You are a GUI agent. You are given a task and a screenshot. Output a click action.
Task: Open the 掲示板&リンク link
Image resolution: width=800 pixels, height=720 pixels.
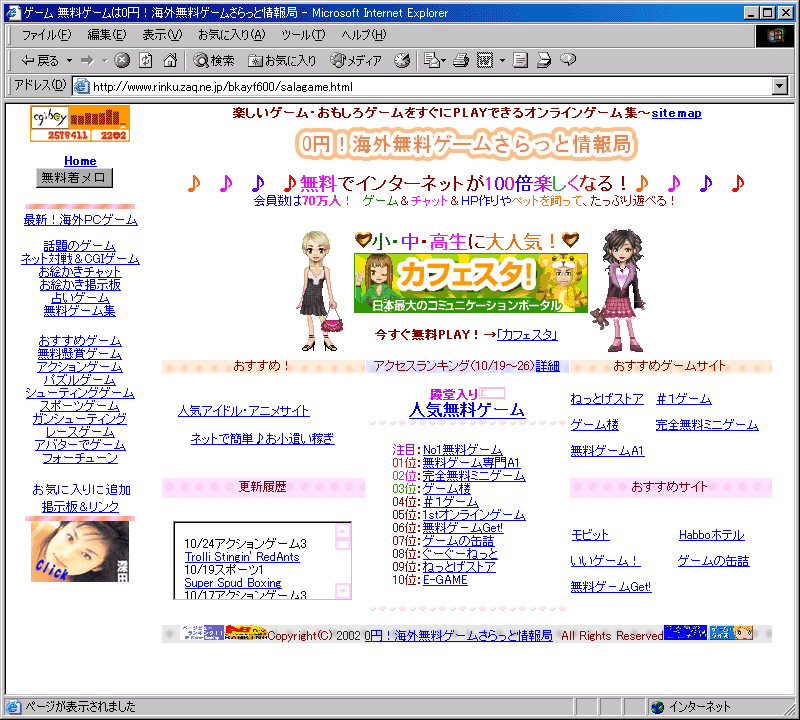tap(81, 507)
